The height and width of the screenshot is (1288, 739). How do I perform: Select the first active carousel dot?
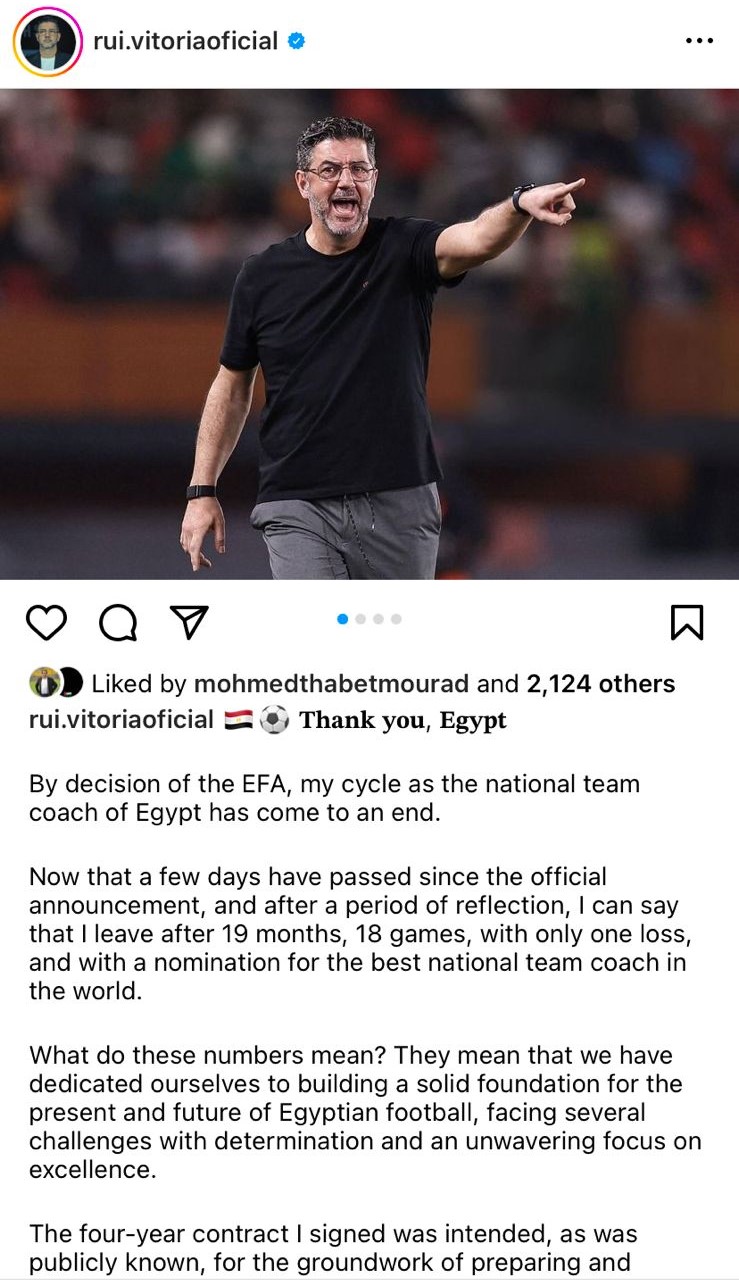[x=343, y=619]
